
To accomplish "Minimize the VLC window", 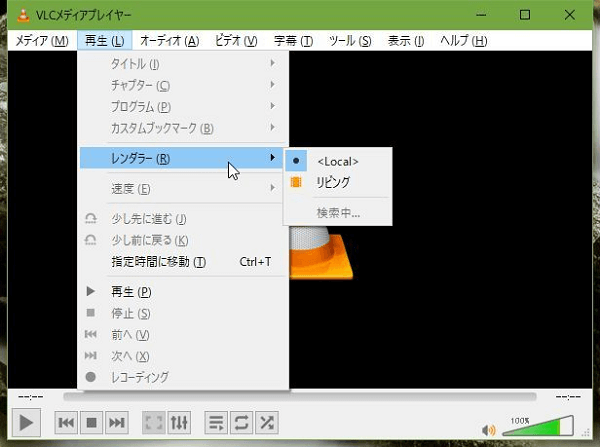I will (x=481, y=15).
